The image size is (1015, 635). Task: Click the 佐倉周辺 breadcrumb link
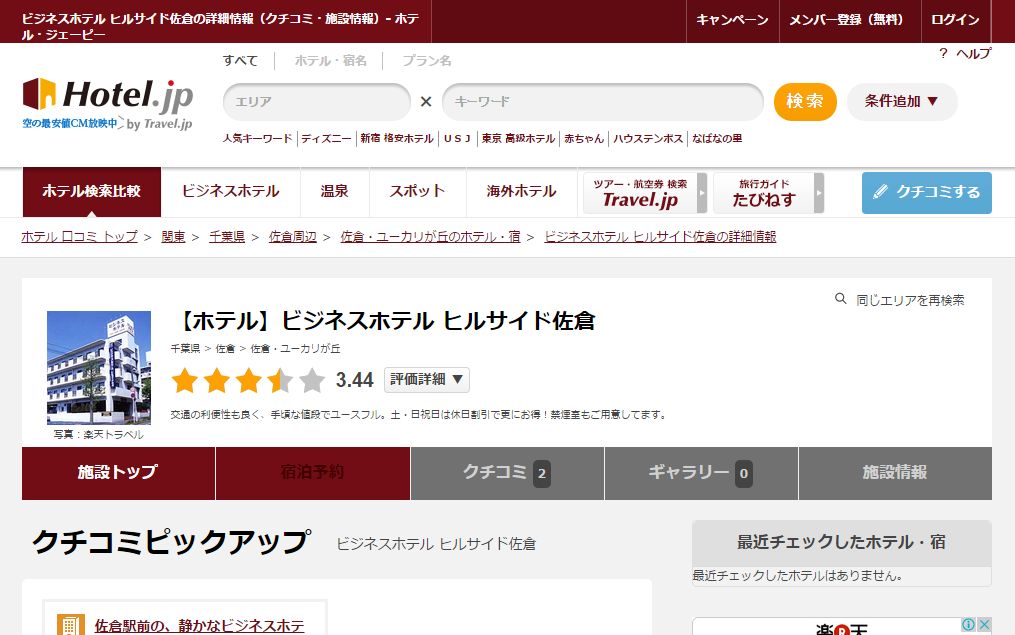293,237
